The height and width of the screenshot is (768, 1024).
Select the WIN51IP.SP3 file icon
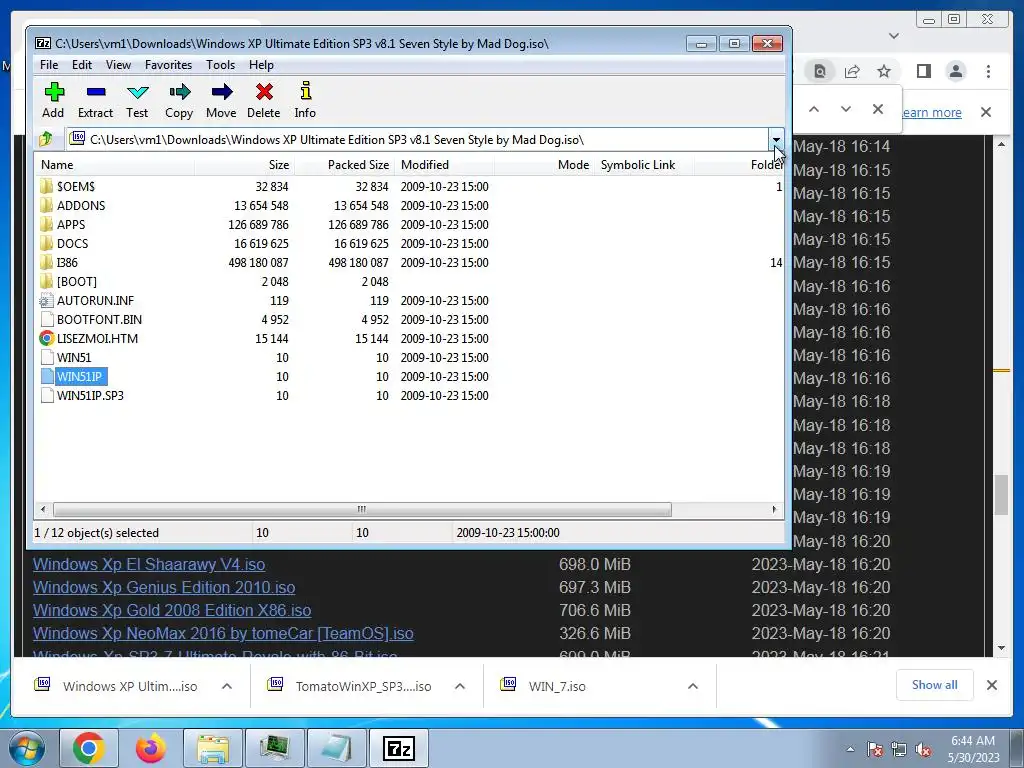[x=46, y=395]
